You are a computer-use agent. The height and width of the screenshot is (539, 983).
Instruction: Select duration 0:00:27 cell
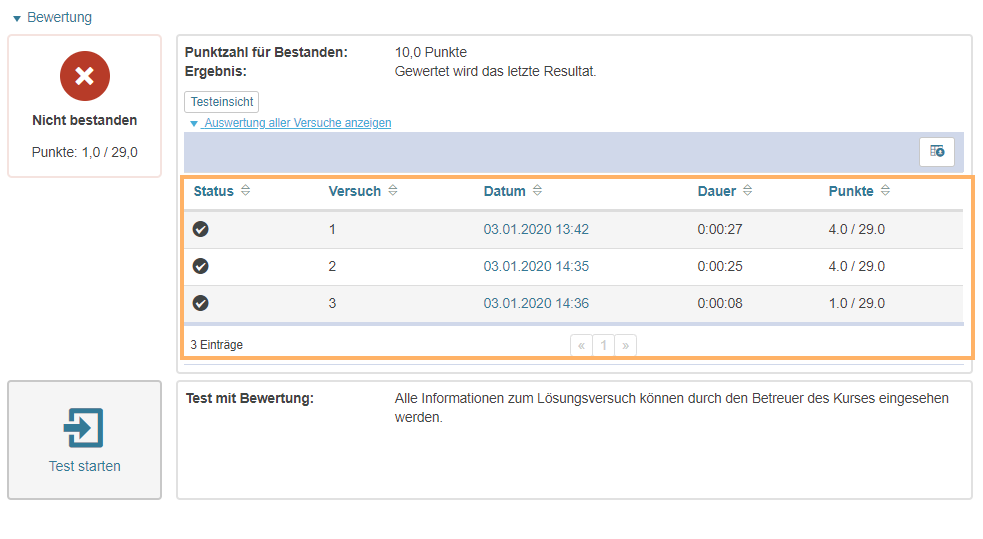(x=720, y=229)
